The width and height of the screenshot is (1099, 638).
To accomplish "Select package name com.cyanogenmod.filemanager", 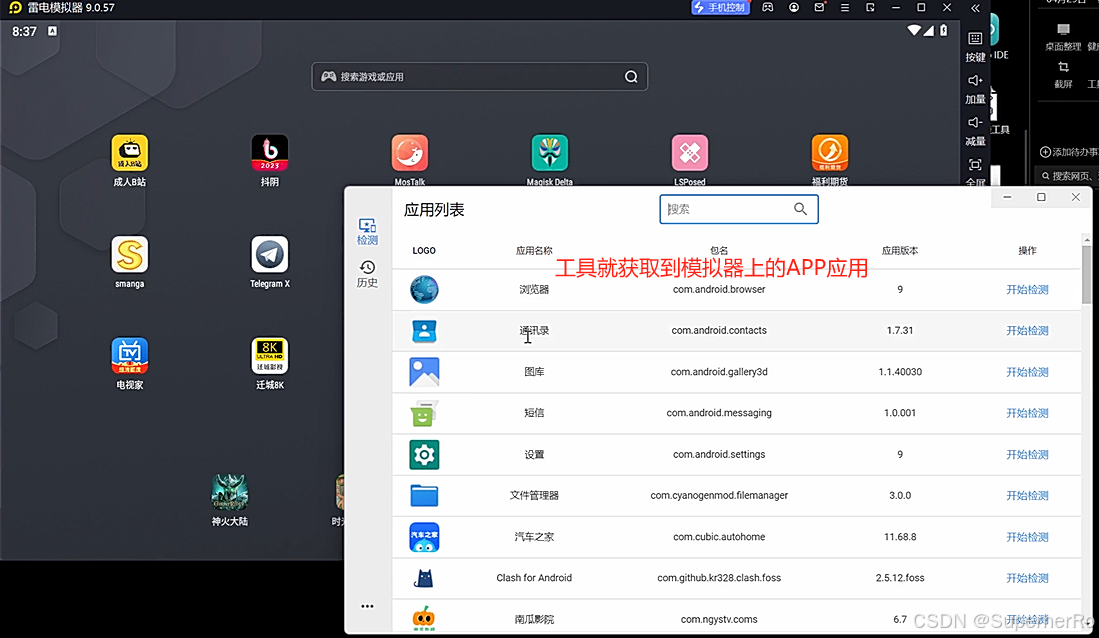I will pos(719,496).
